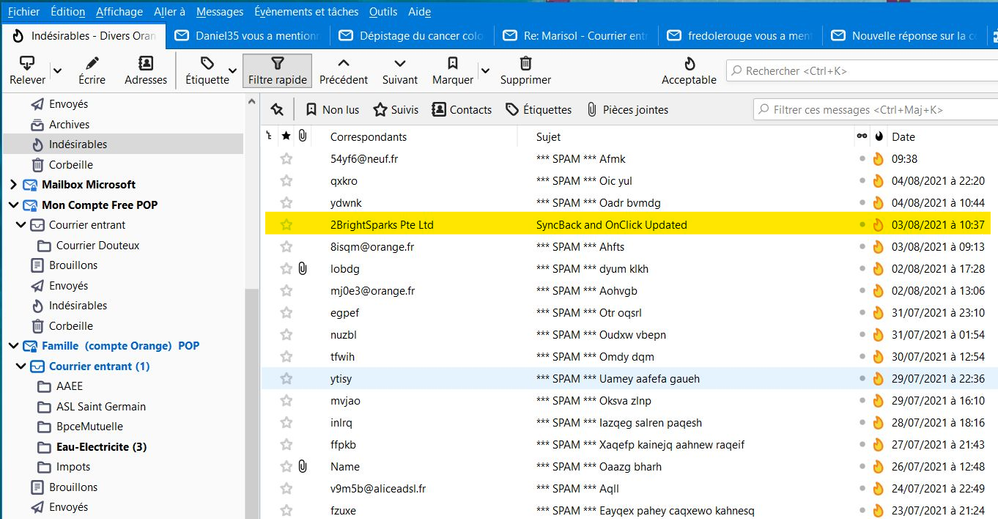Collapse the Mon Compte Free POP account

pos(13,205)
